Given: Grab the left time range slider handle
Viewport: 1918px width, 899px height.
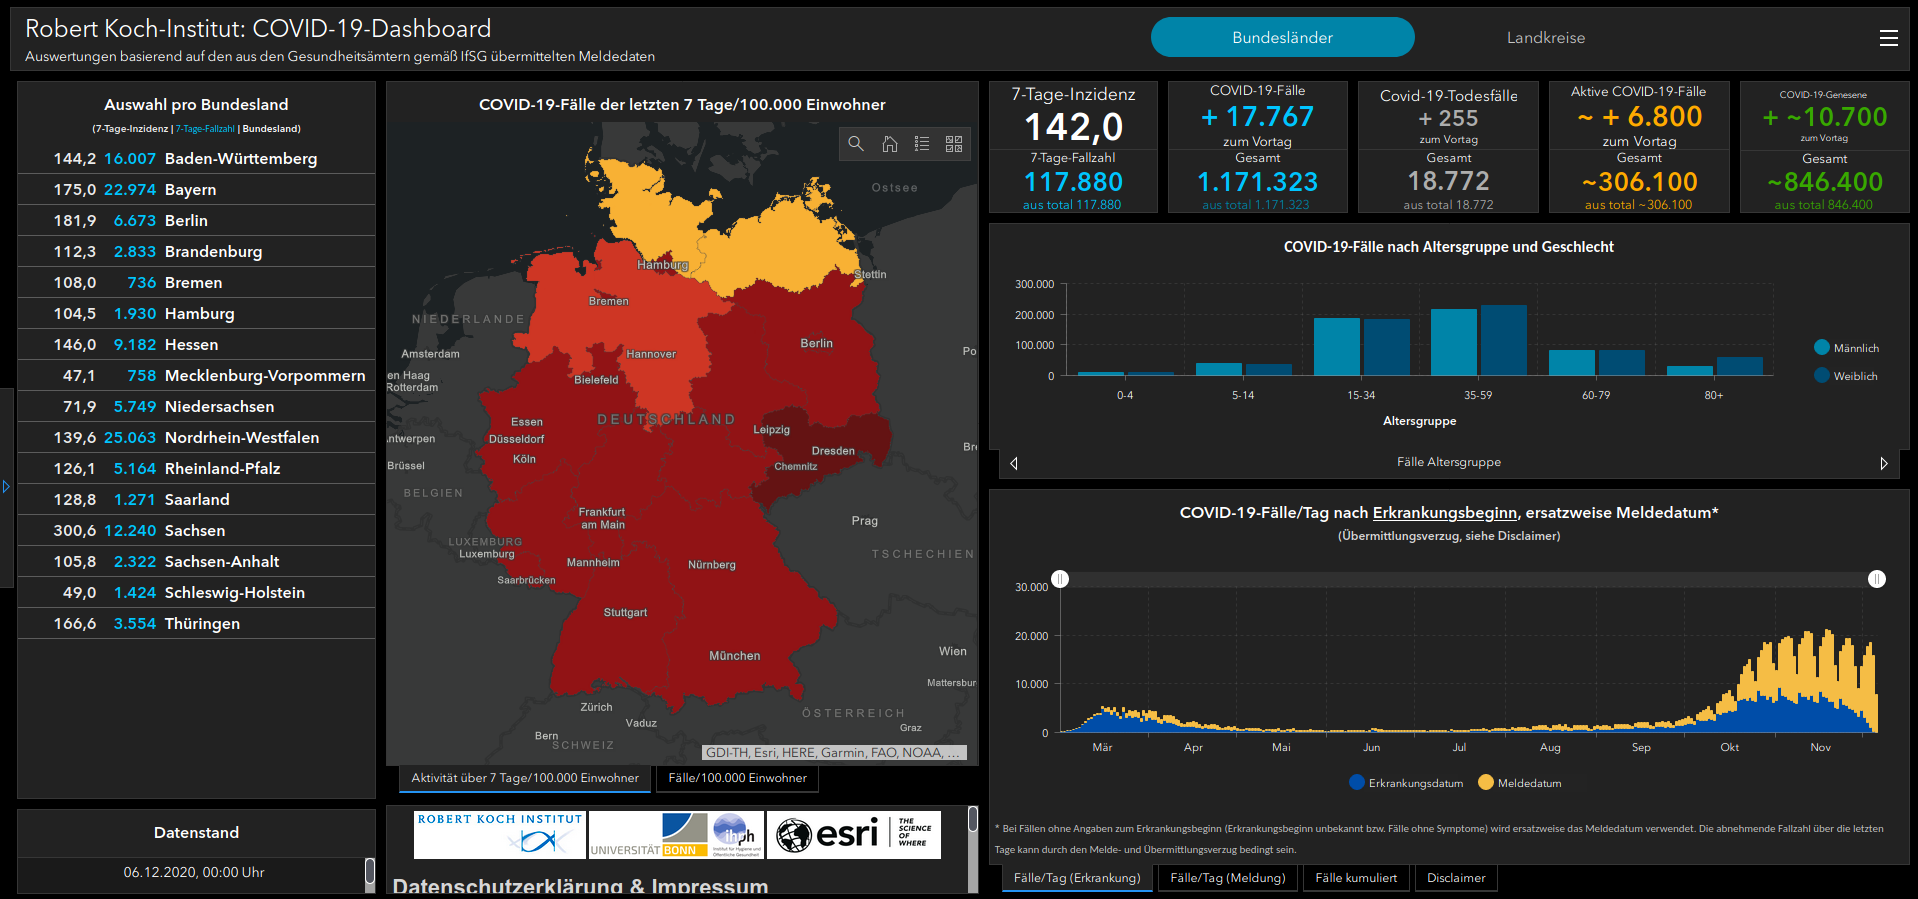Looking at the screenshot, I should 1060,579.
